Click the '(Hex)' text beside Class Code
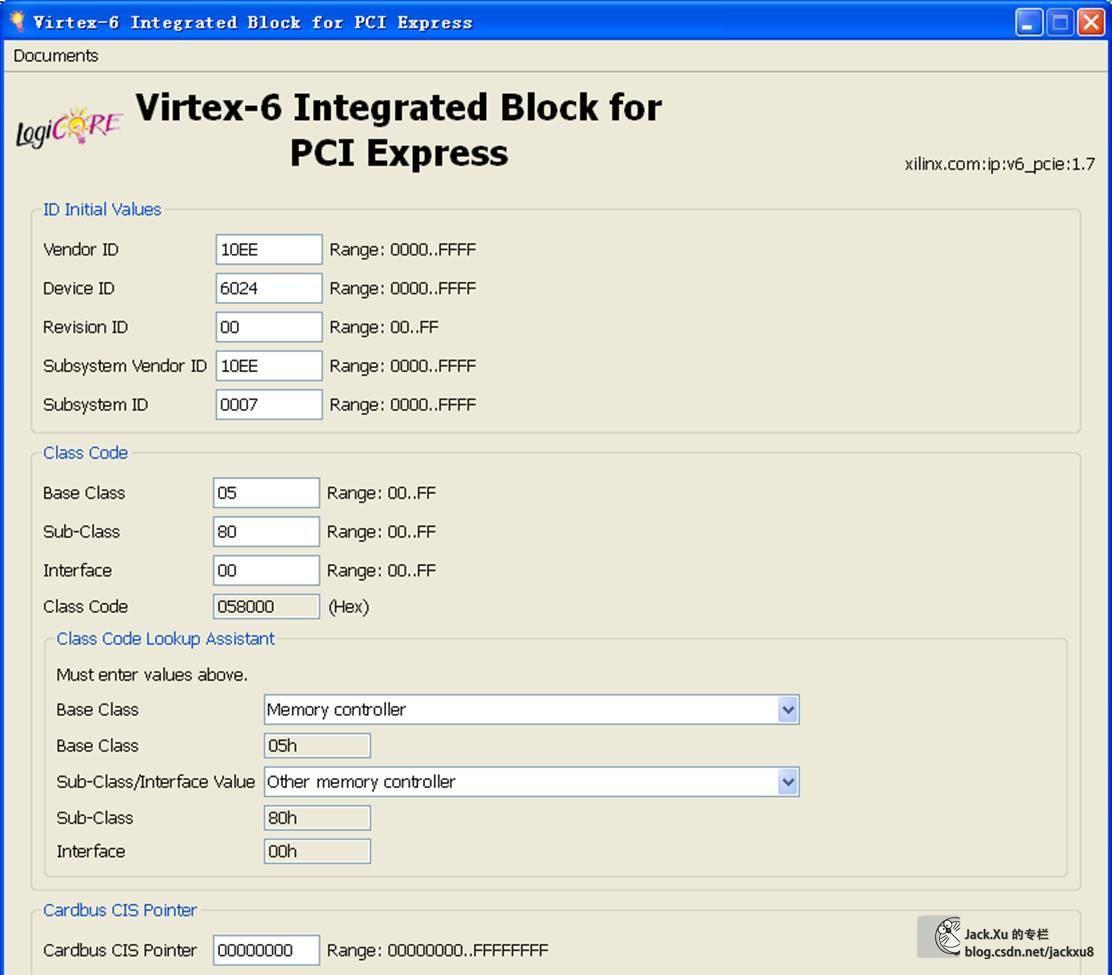Image resolution: width=1112 pixels, height=975 pixels. tap(348, 607)
